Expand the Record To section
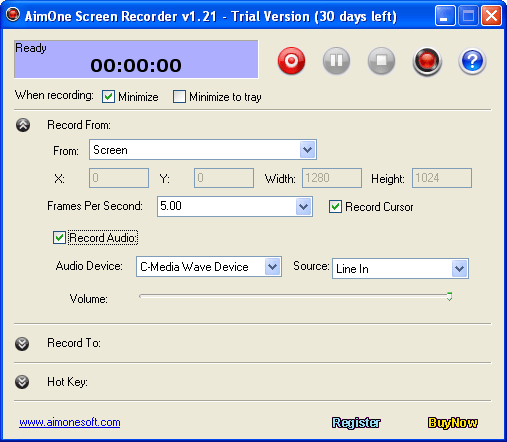This screenshot has width=507, height=442. coord(22,344)
